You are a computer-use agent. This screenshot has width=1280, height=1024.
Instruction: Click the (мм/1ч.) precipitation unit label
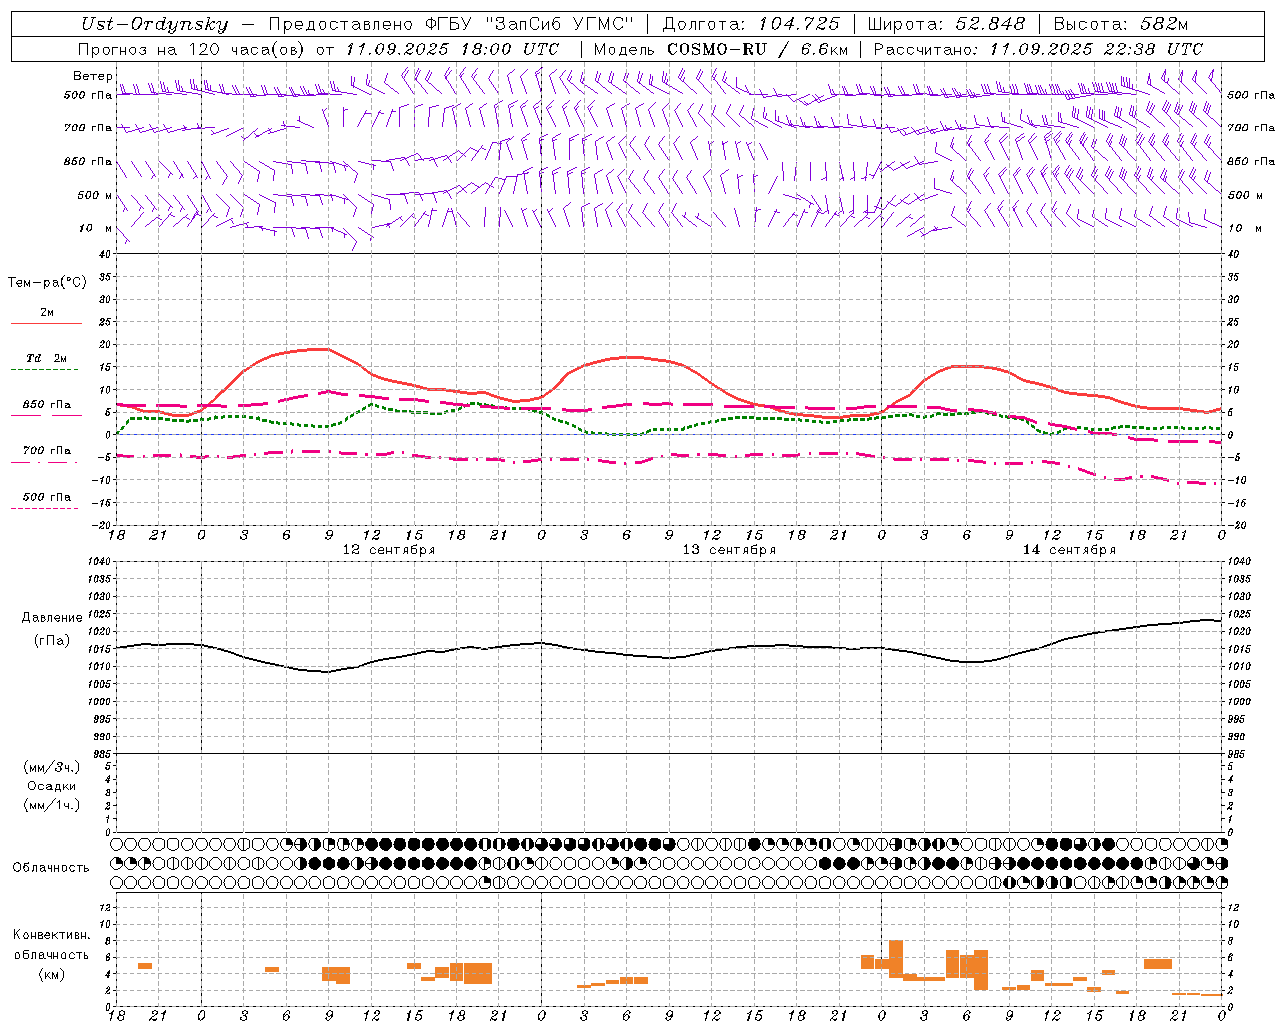coord(52,805)
